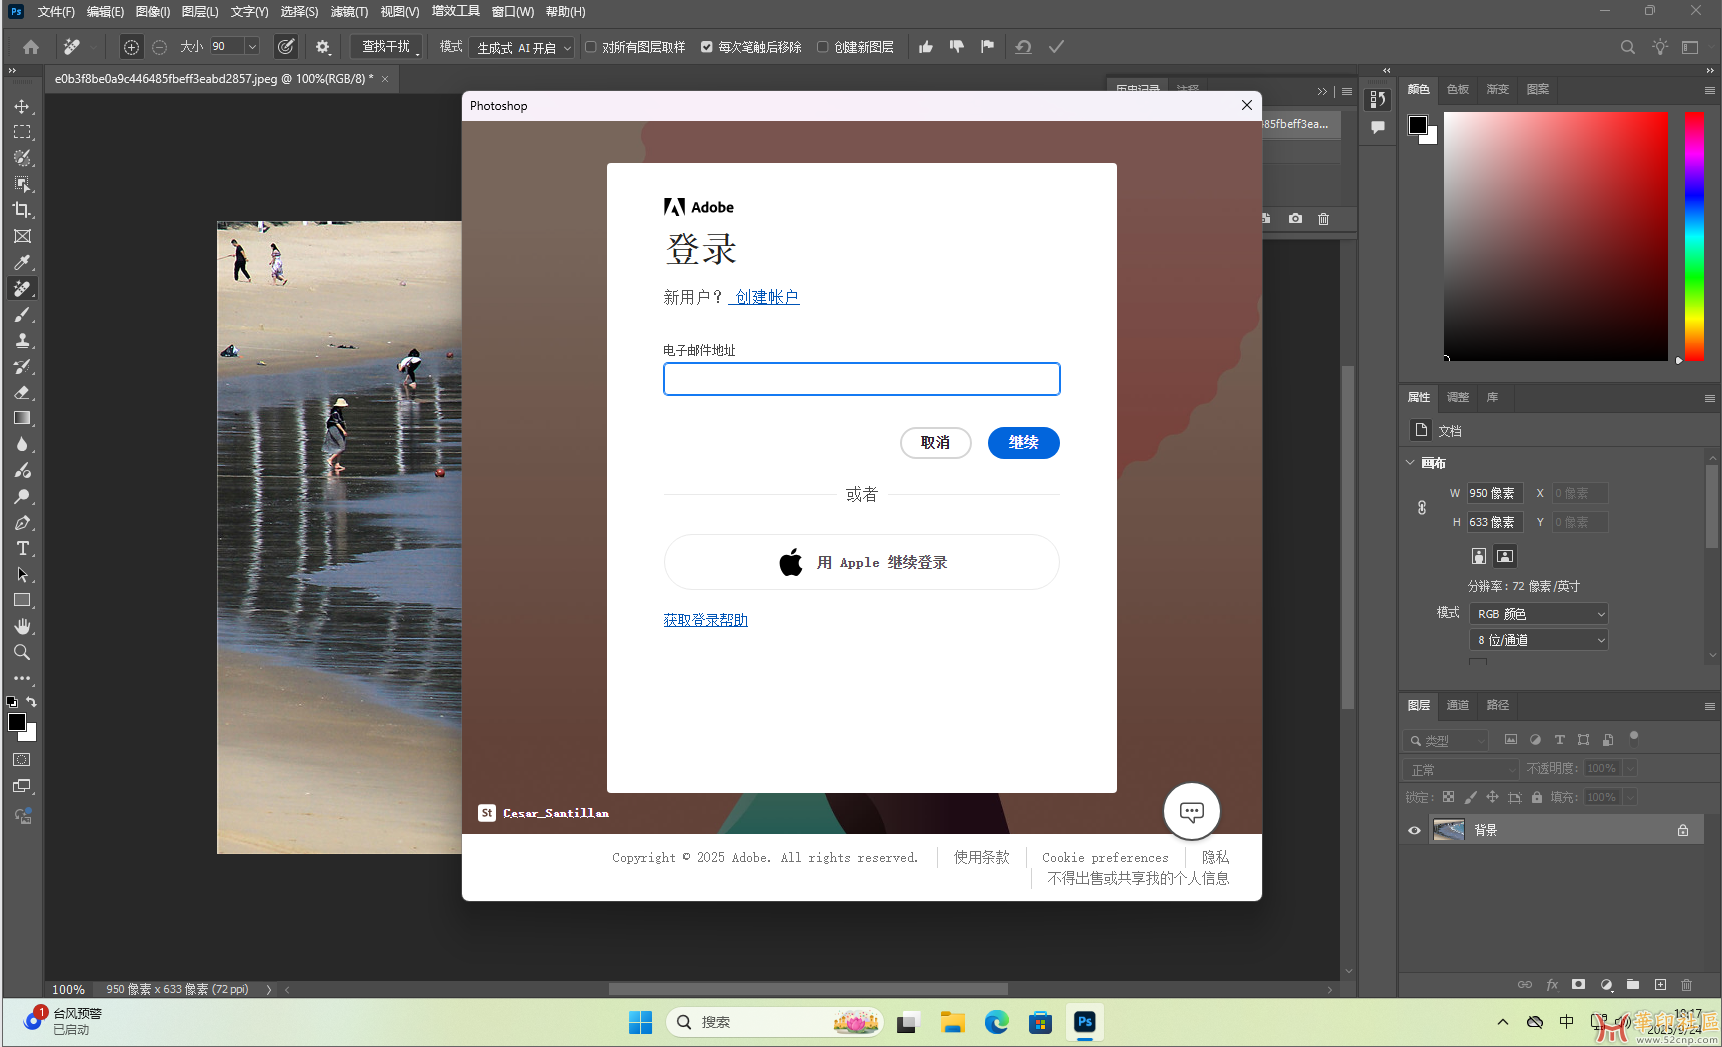
Task: Open 图像(I) menu
Action: pos(153,12)
